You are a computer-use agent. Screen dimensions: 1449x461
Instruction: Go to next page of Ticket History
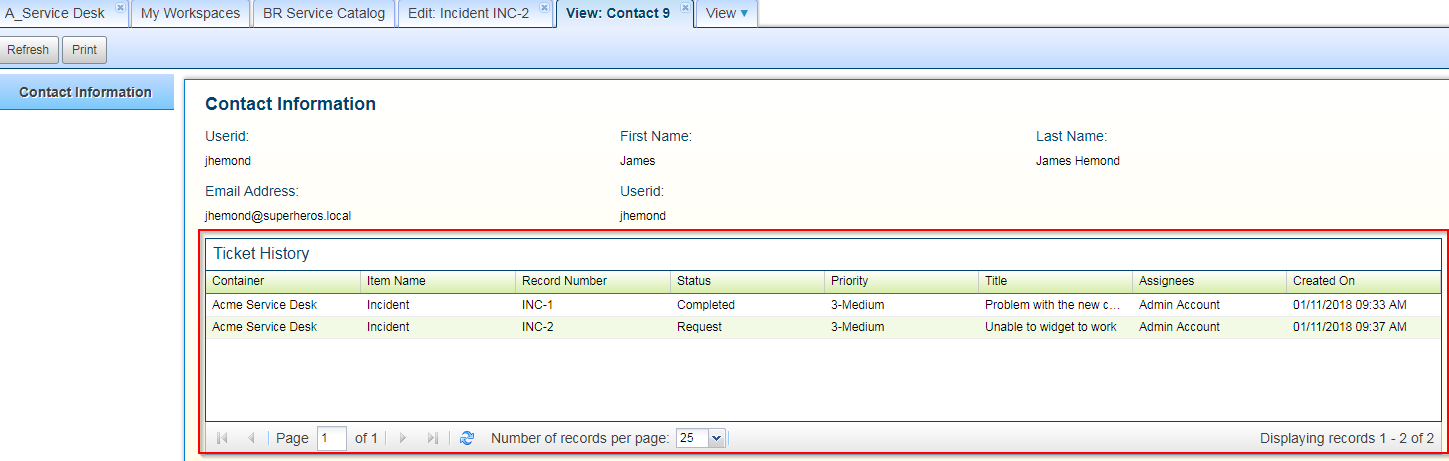point(403,438)
